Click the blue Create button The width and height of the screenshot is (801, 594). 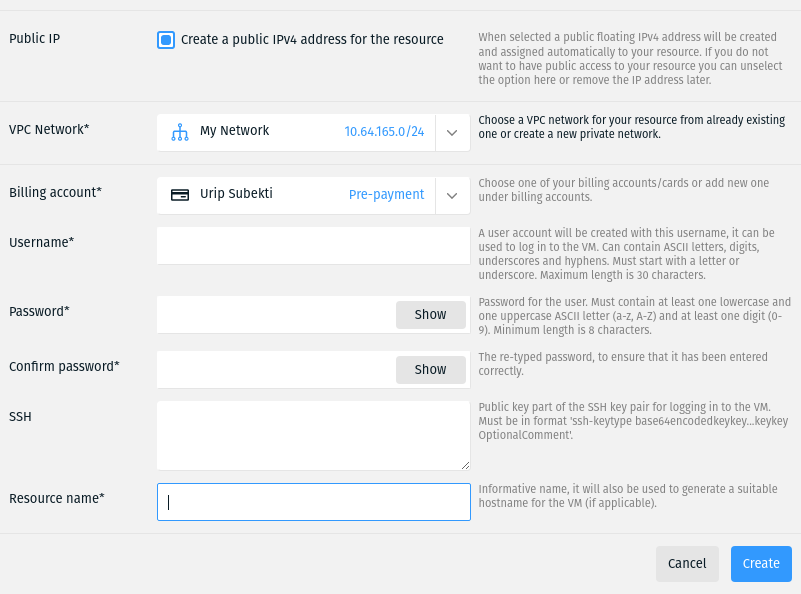click(x=761, y=563)
